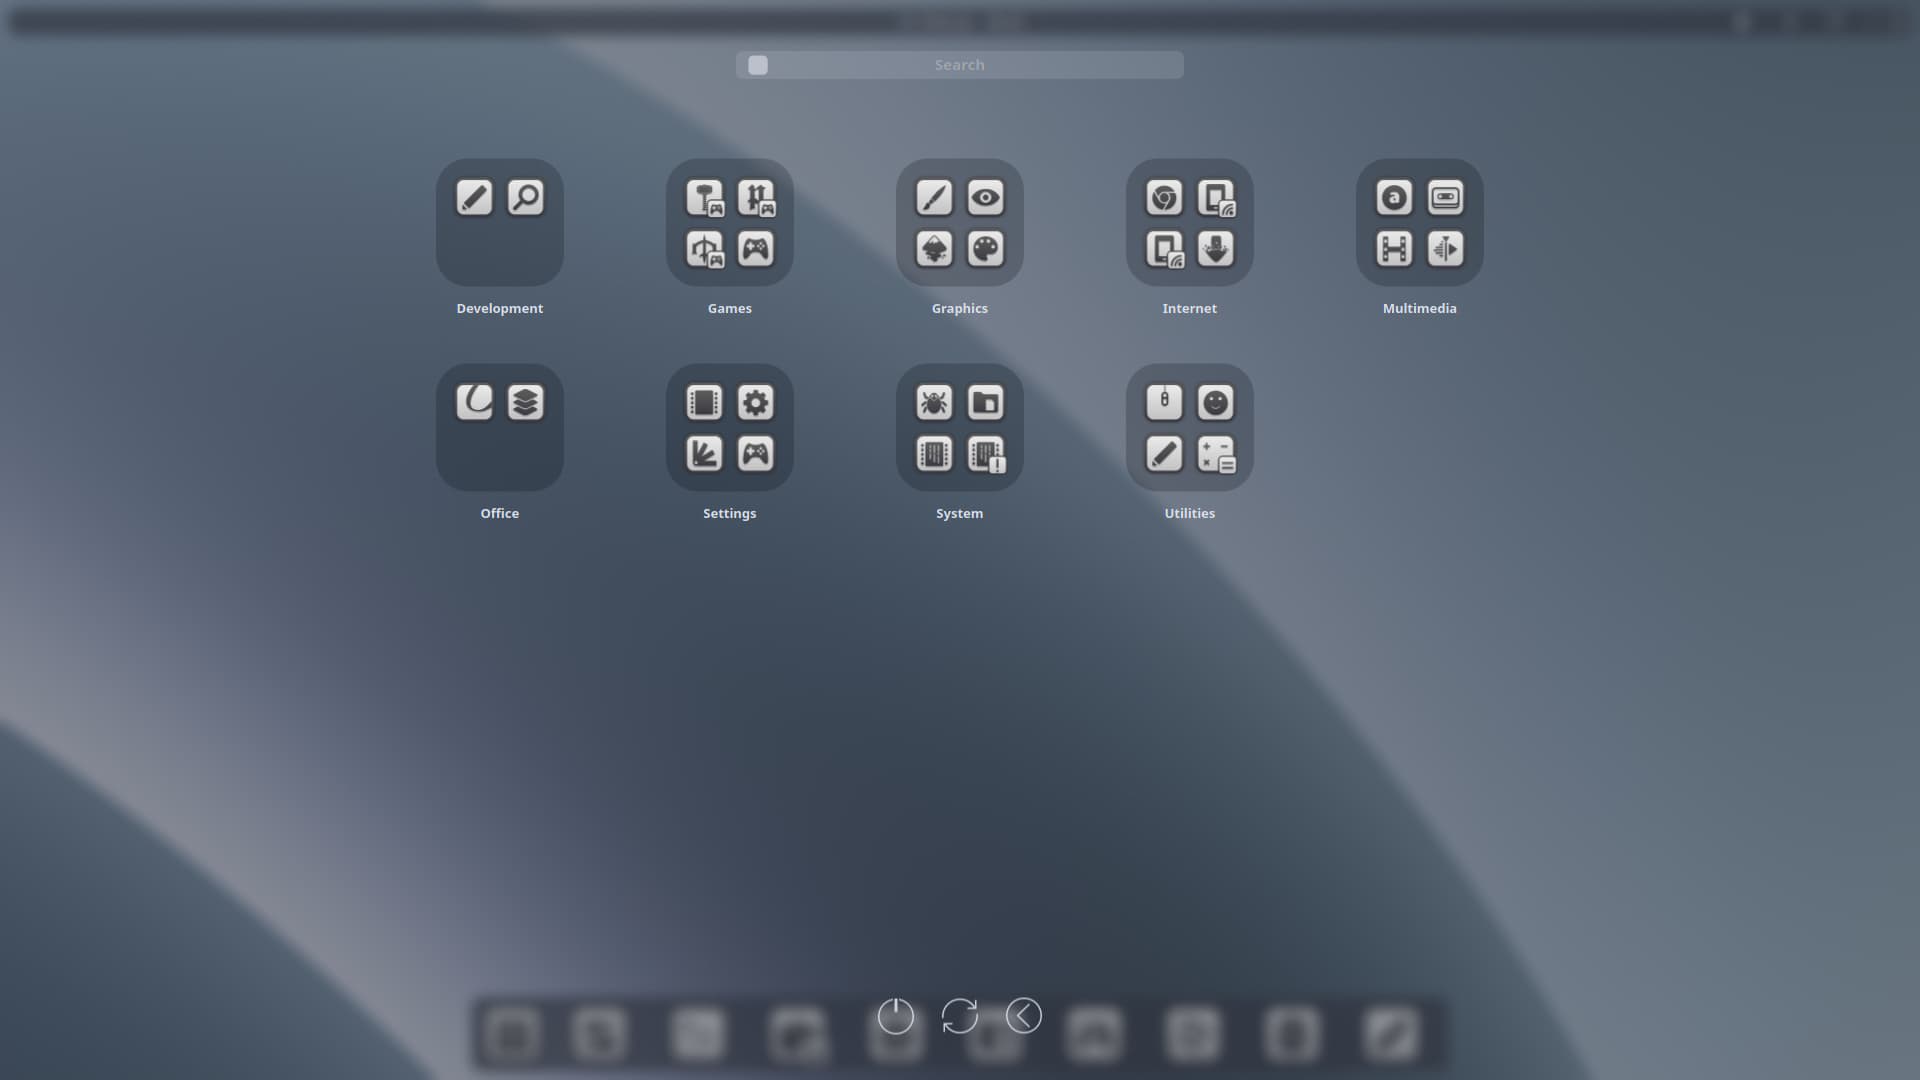Click the restart circular arrows icon
1920x1080 pixels.
(960, 1016)
